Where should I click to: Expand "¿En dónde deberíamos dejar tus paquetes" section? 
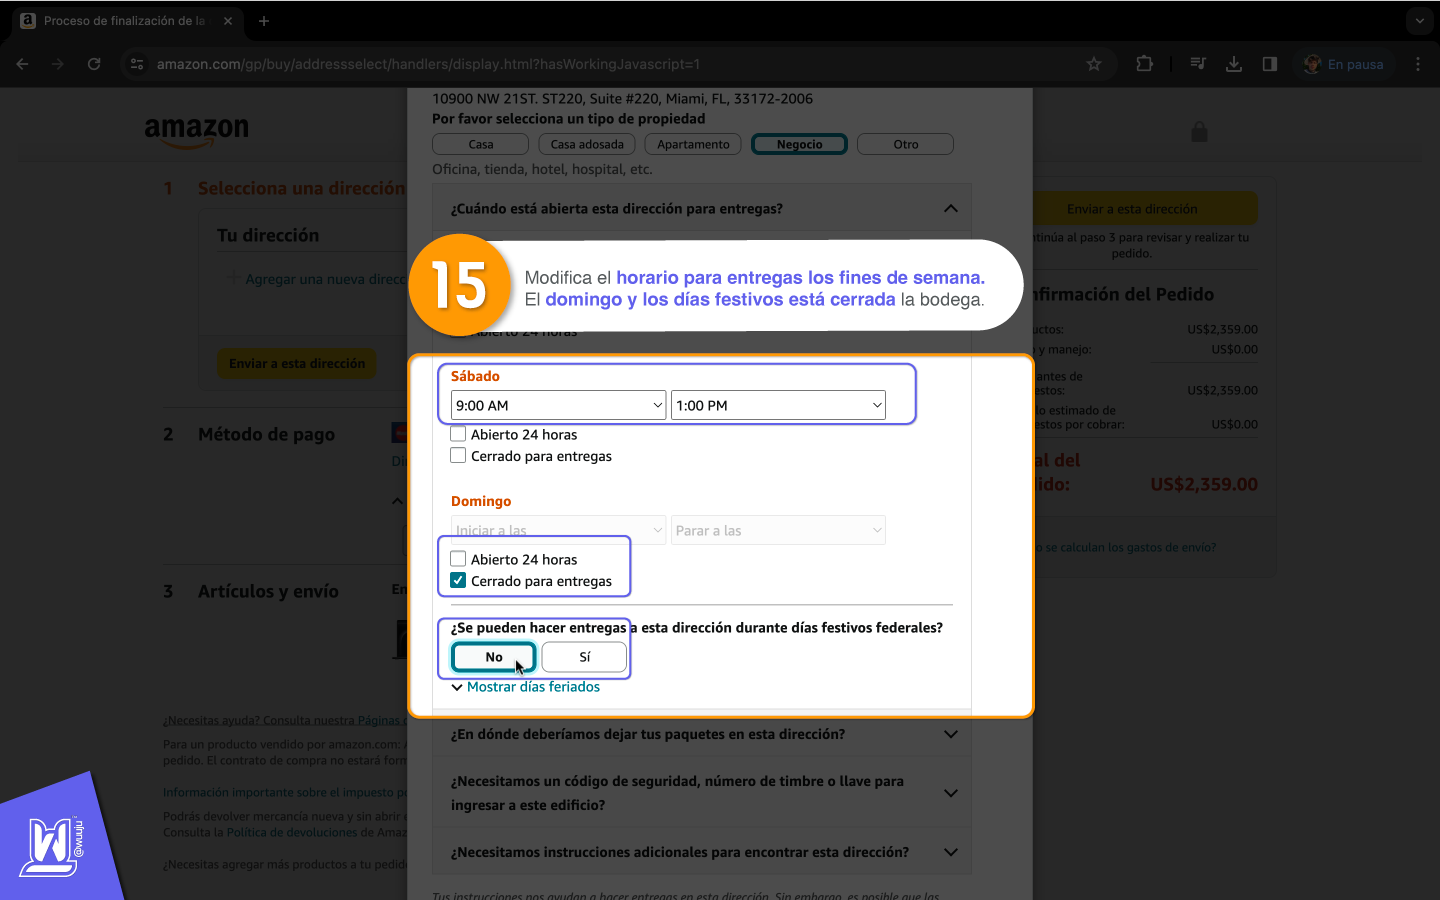click(702, 734)
